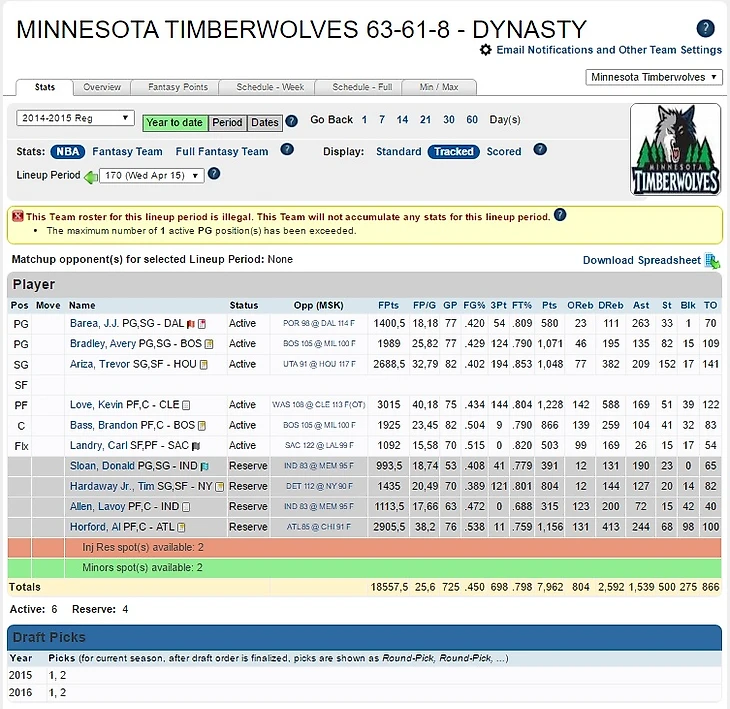Open news note for Tim Hardaway Jr.
Viewport: 730px width, 709px height.
point(220,486)
